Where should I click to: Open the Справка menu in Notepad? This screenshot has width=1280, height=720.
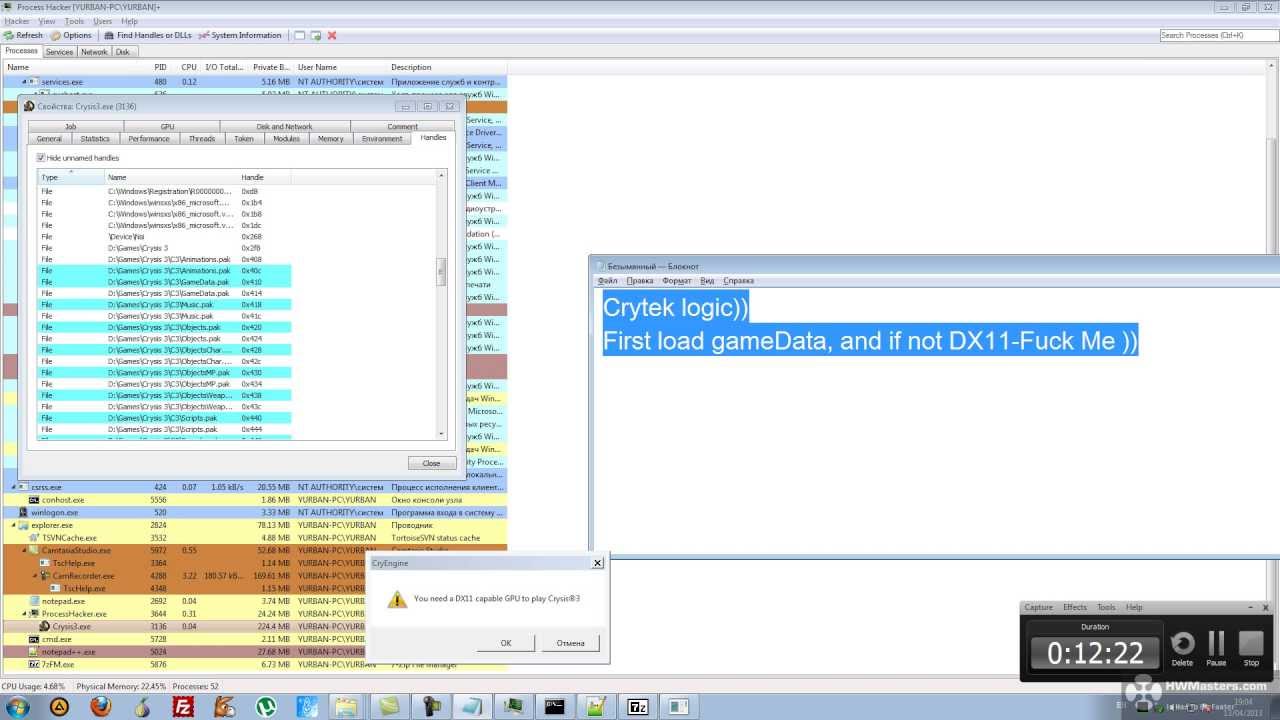[738, 281]
